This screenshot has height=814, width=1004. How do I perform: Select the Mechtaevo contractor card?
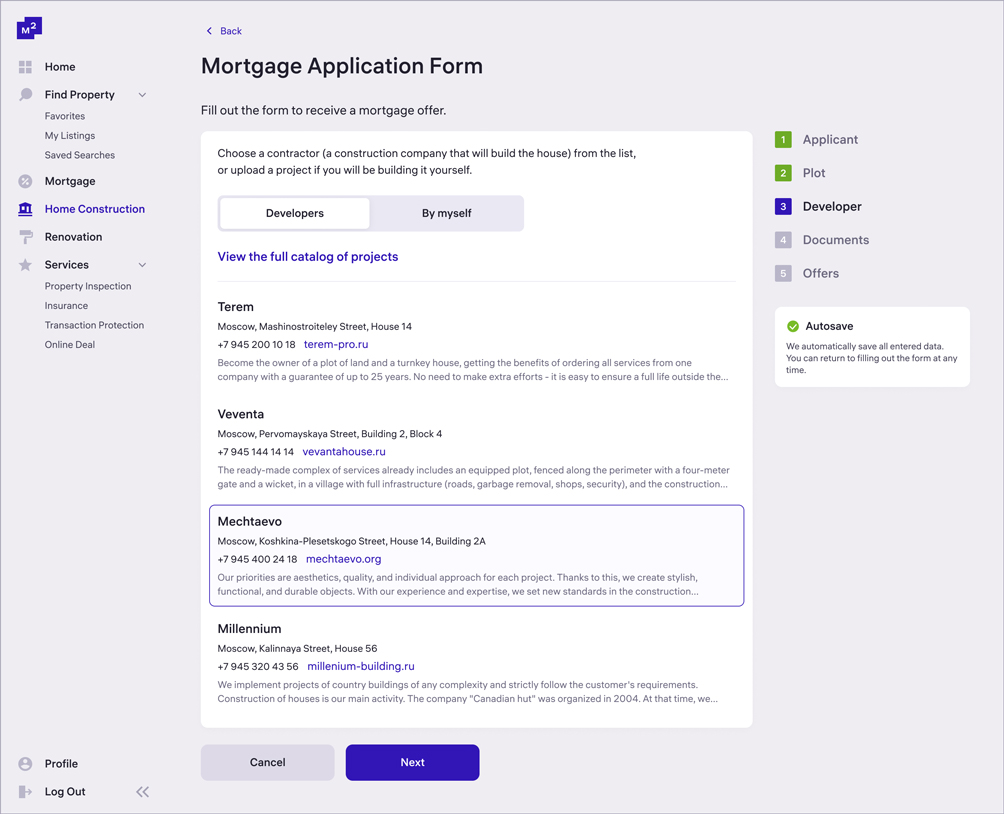click(476, 555)
